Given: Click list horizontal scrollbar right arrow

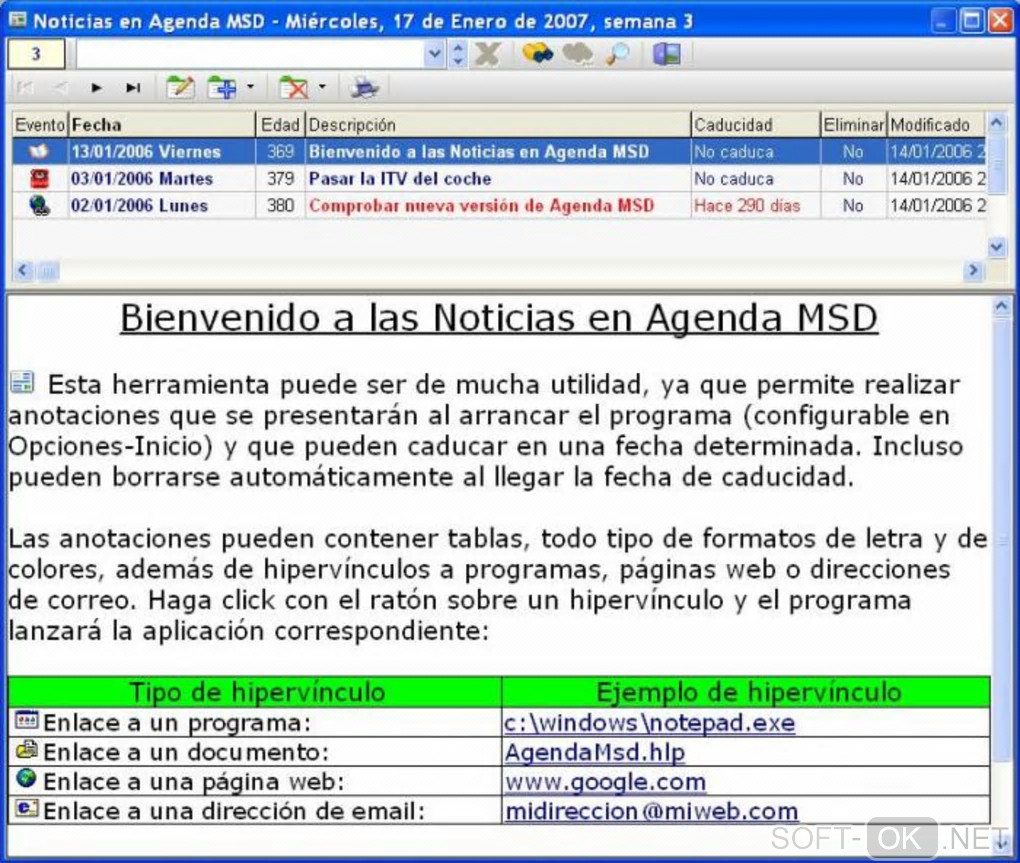Looking at the screenshot, I should coord(973,270).
